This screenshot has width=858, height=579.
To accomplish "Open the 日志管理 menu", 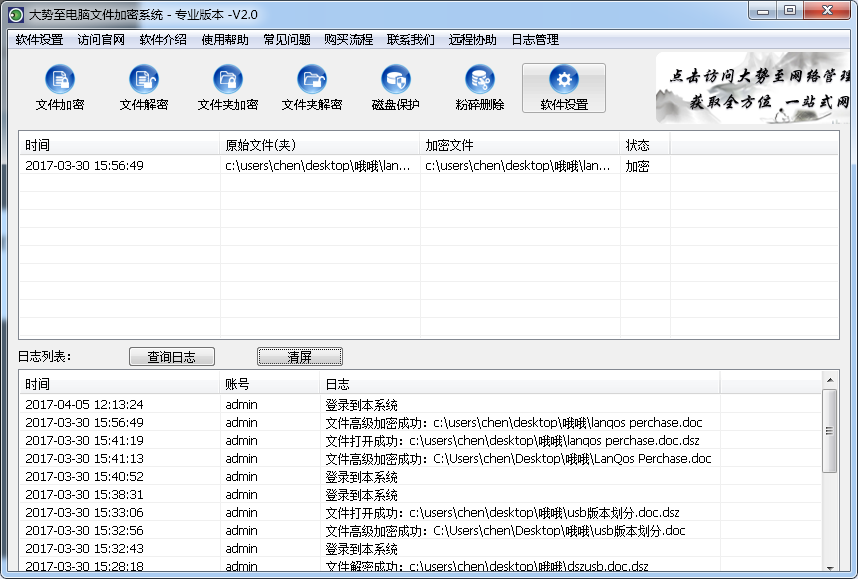I will tap(535, 40).
